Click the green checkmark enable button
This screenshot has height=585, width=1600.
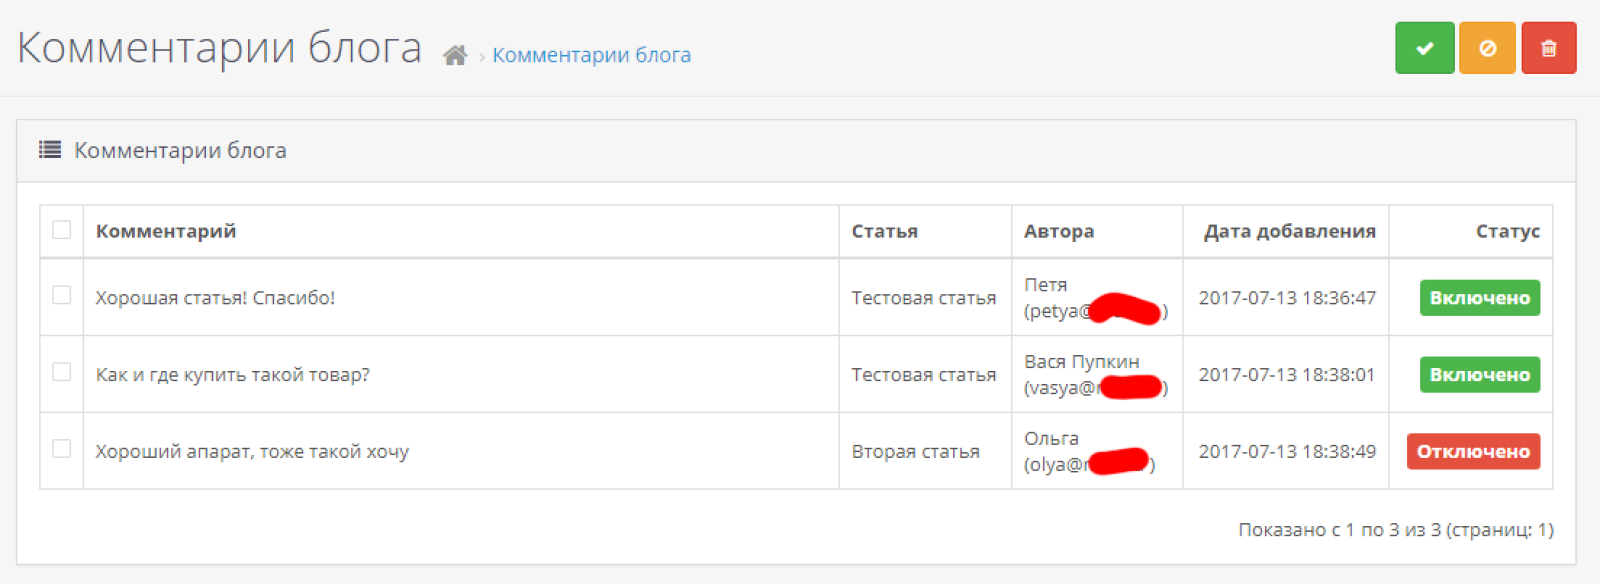click(x=1425, y=48)
